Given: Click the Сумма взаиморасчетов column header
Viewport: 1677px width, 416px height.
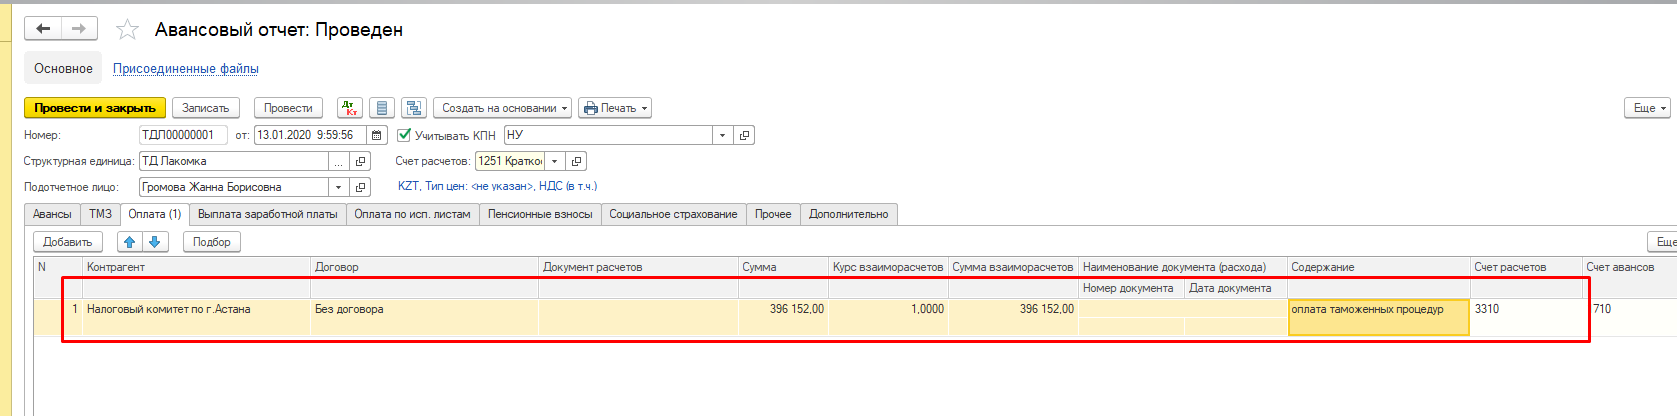Looking at the screenshot, I should (1013, 267).
